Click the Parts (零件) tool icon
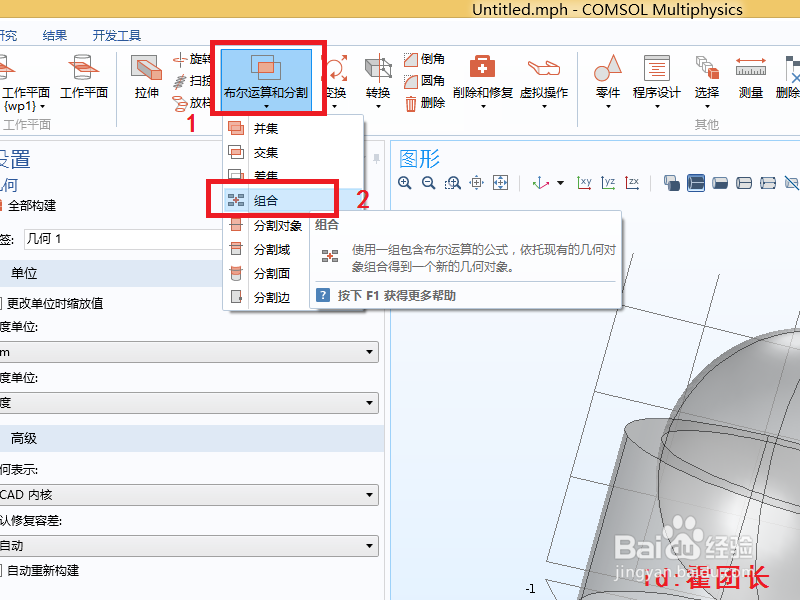Screen dimensions: 800x600 pyautogui.click(x=608, y=79)
